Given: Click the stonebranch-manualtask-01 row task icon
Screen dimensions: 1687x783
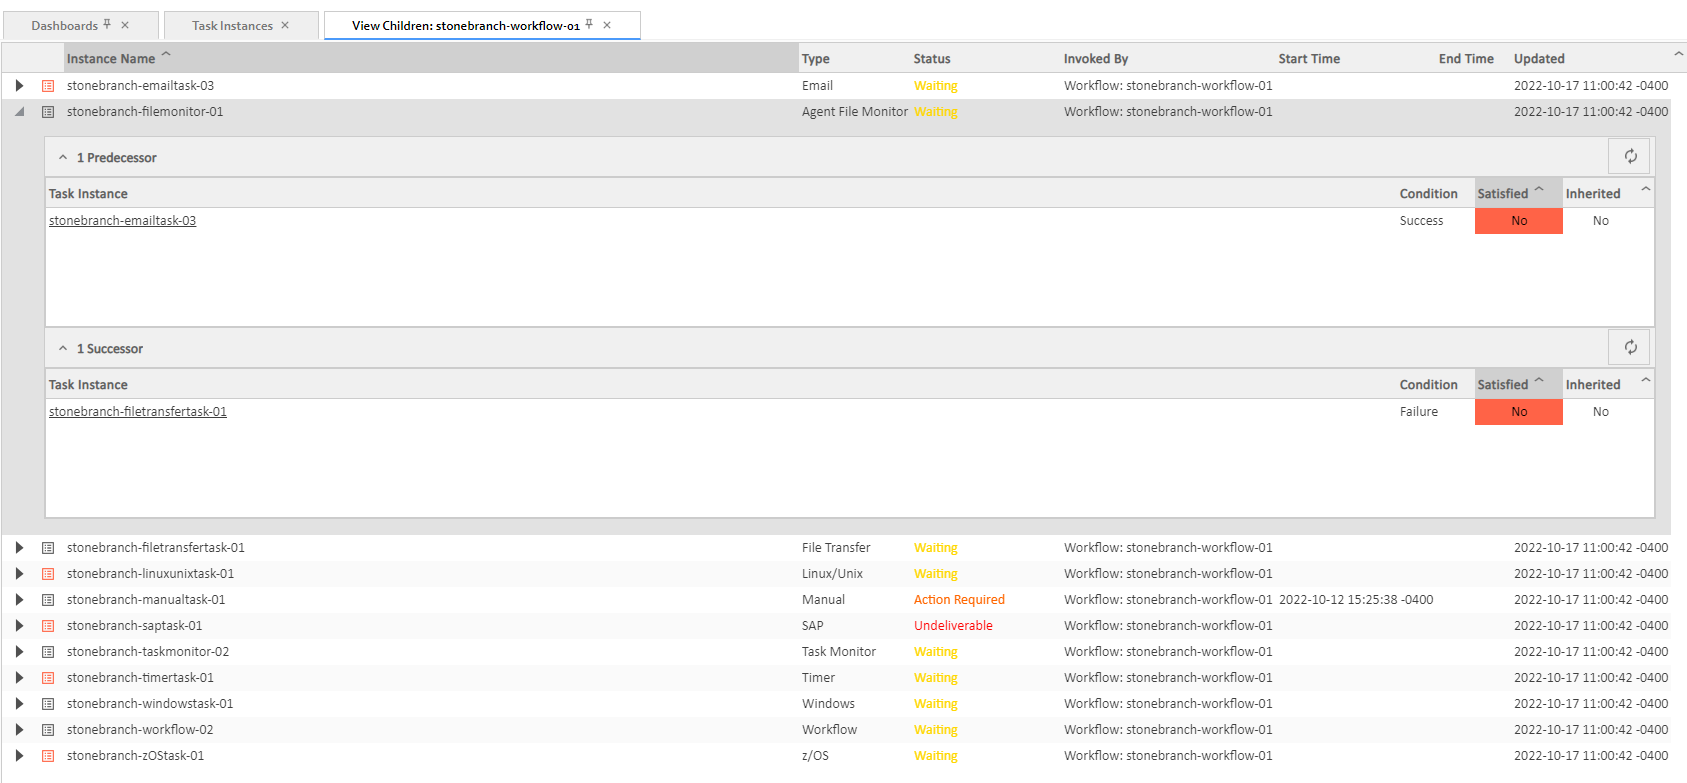Looking at the screenshot, I should 48,600.
